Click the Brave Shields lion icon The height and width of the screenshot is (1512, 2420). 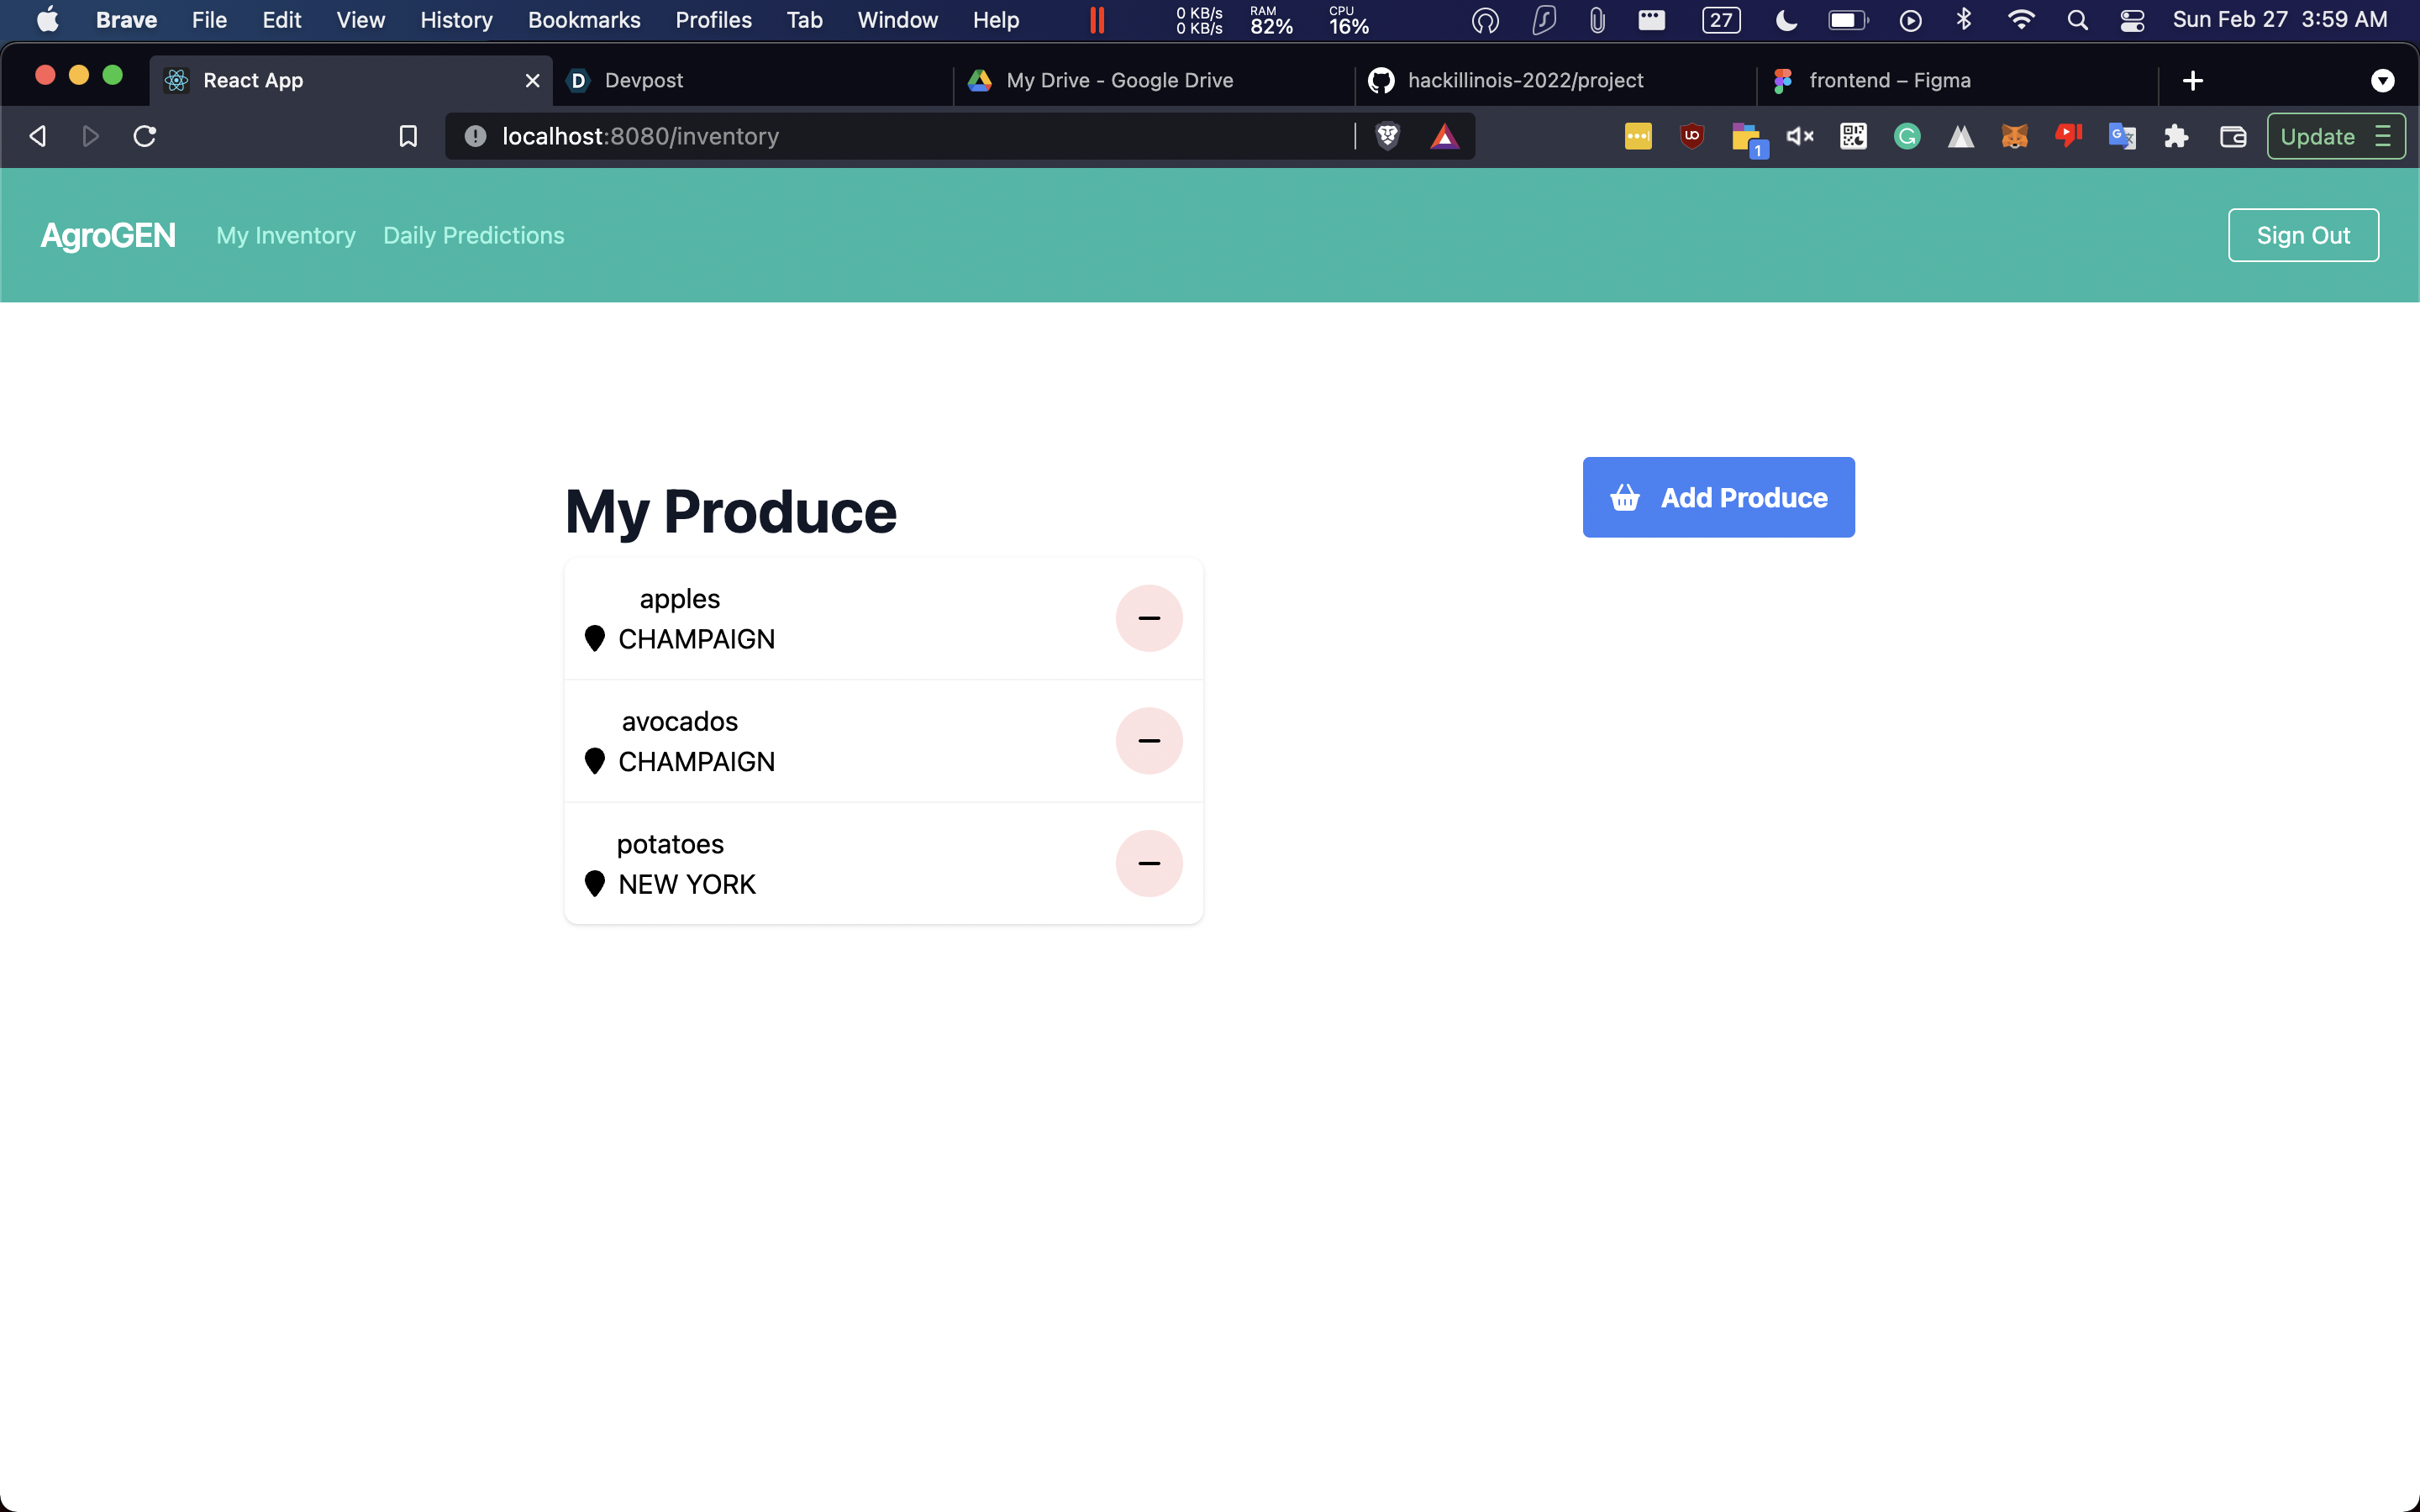pos(1387,136)
